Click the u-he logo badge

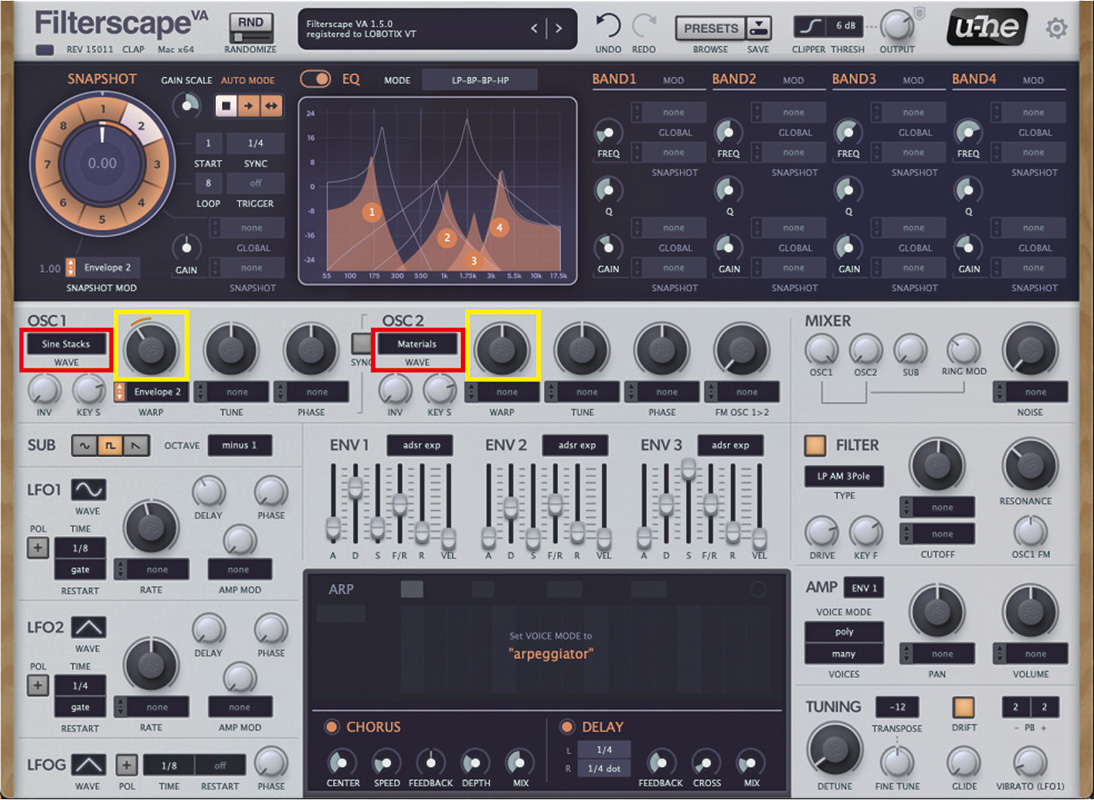pos(987,27)
